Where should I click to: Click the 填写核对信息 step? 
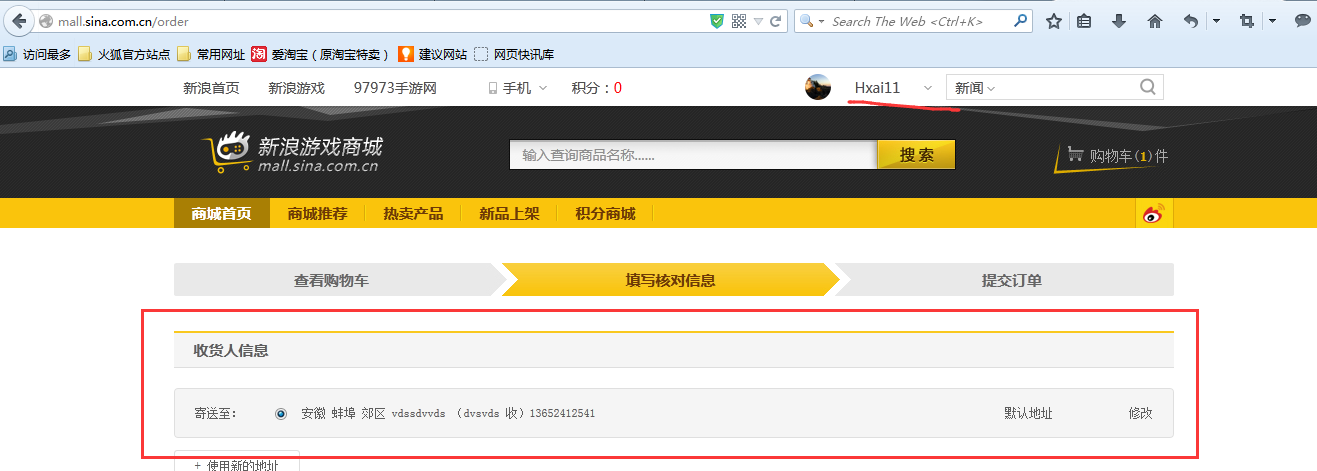670,280
